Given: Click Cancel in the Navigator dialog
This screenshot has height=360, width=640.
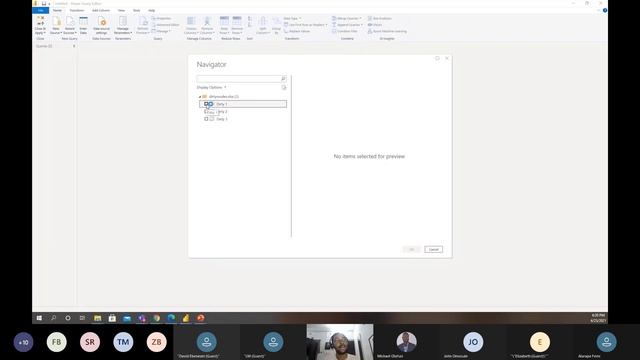Looking at the screenshot, I should (433, 249).
